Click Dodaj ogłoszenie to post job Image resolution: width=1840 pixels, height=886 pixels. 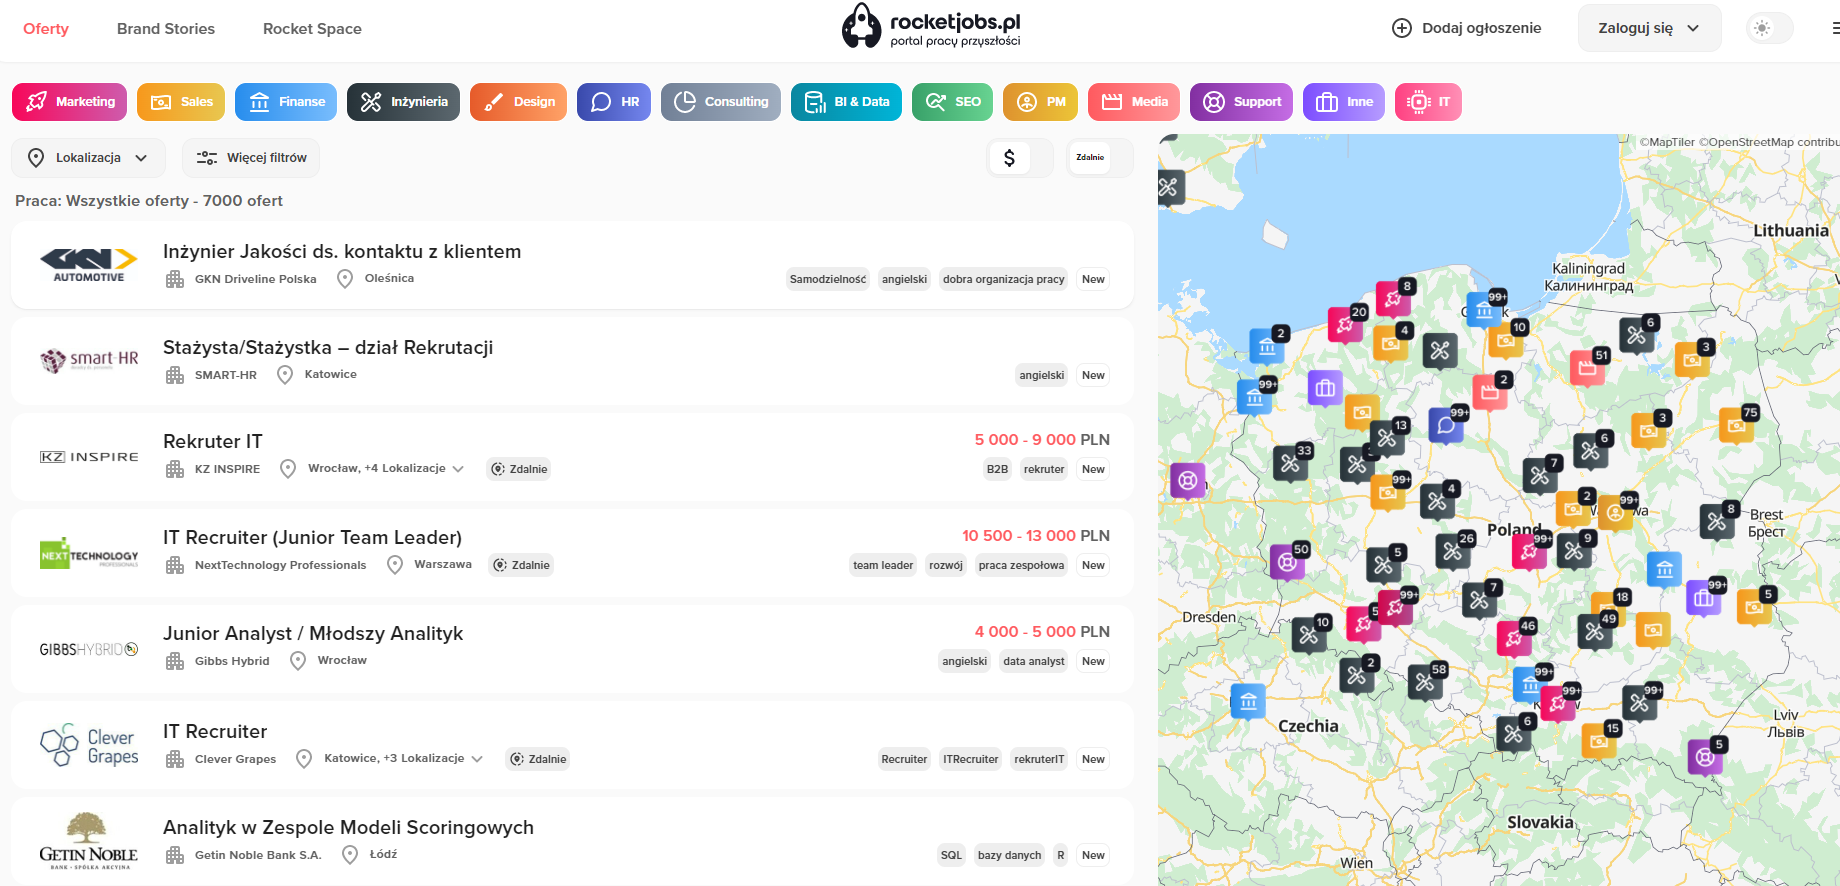[x=1467, y=28]
